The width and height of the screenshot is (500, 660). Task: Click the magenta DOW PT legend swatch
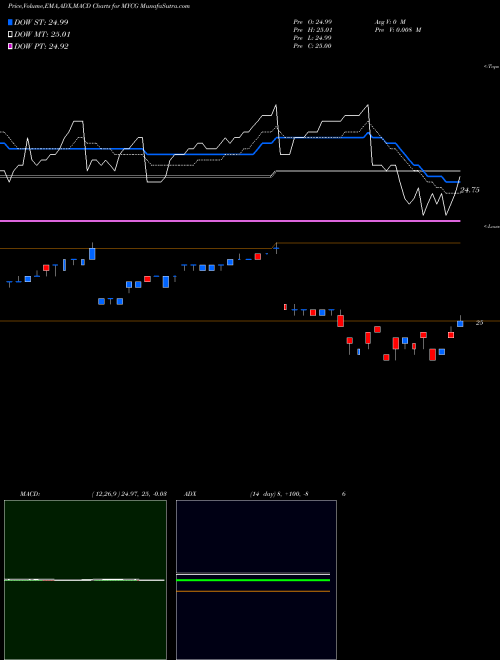(x=11, y=46)
